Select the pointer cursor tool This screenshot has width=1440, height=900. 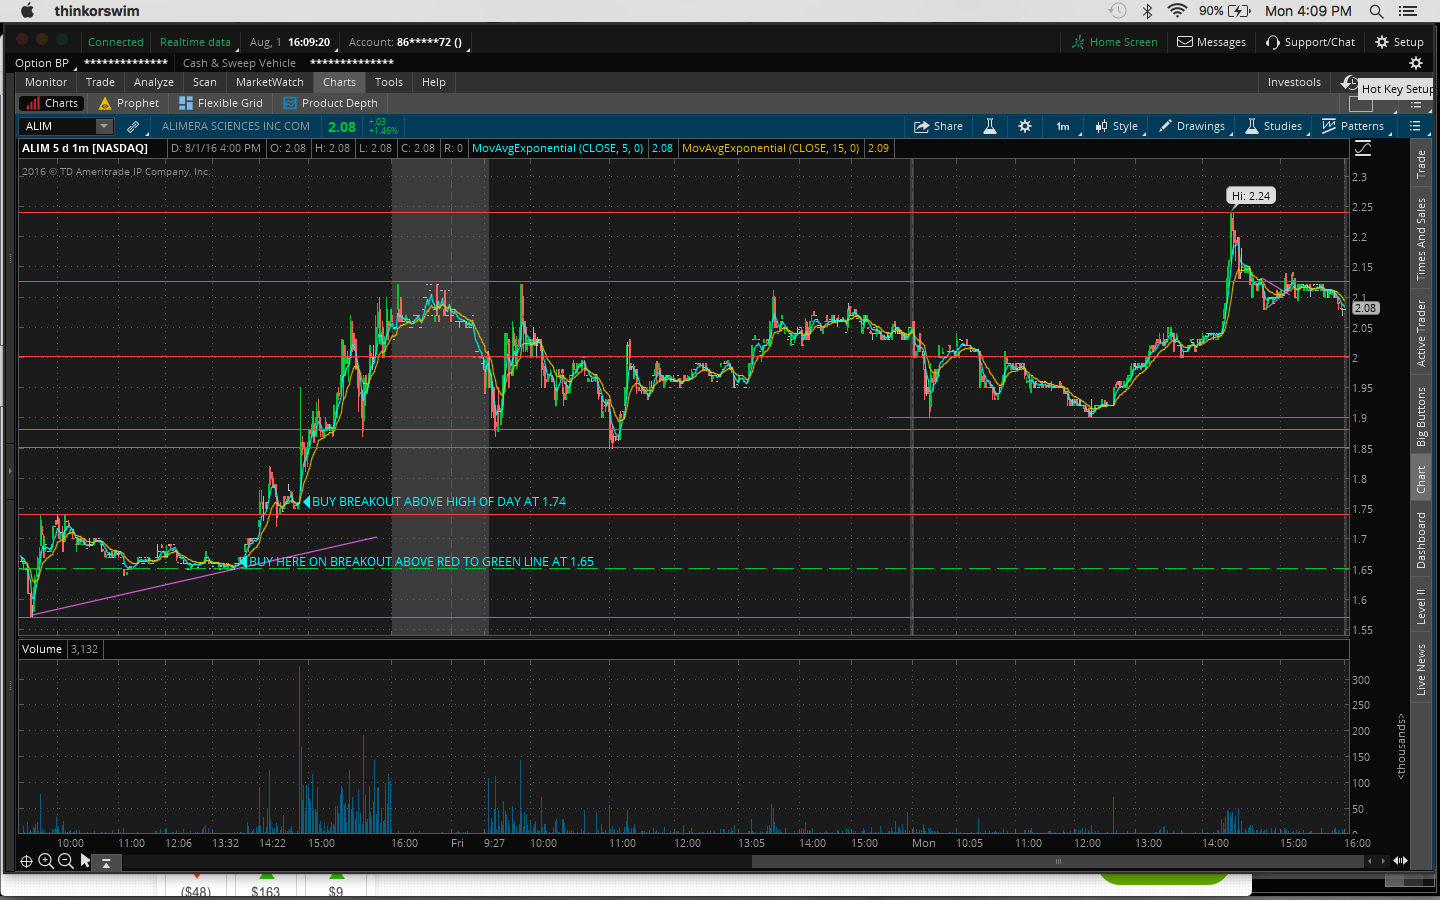[86, 861]
